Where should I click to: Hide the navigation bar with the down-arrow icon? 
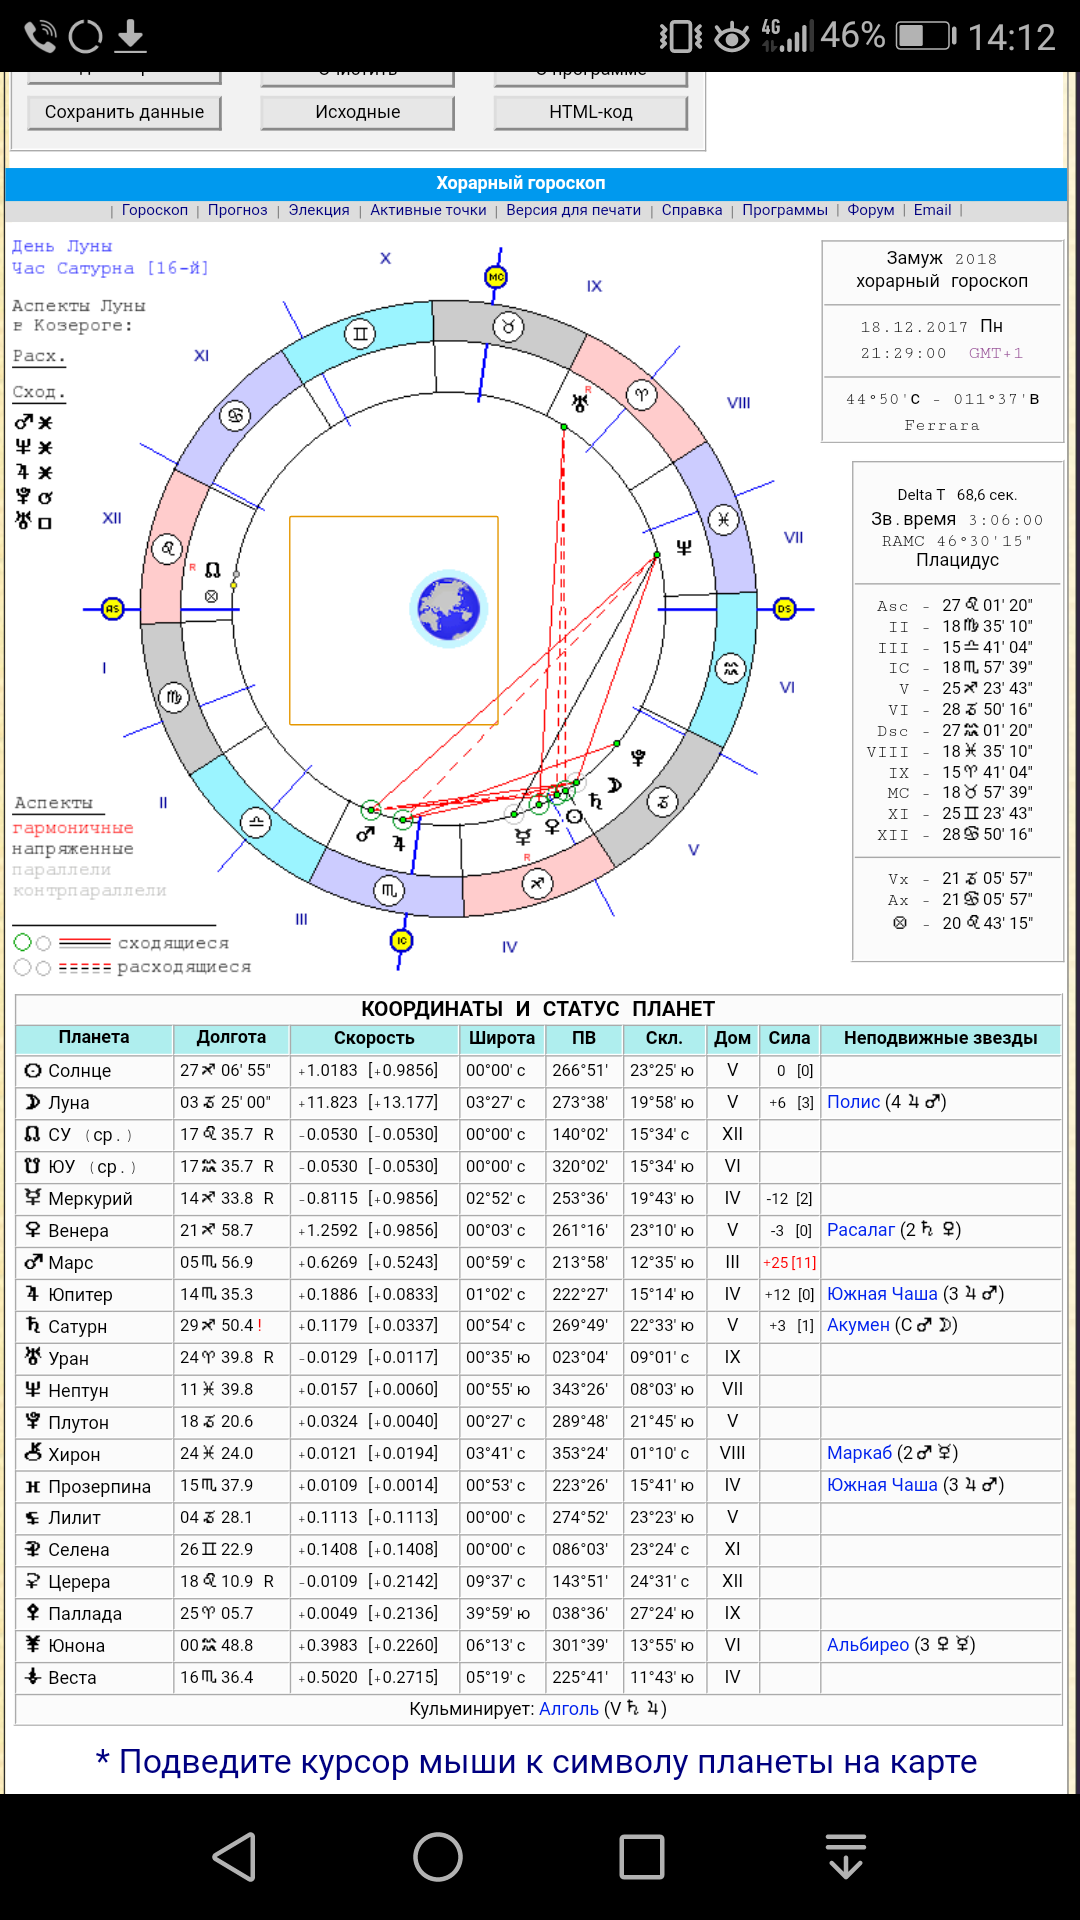point(846,1857)
